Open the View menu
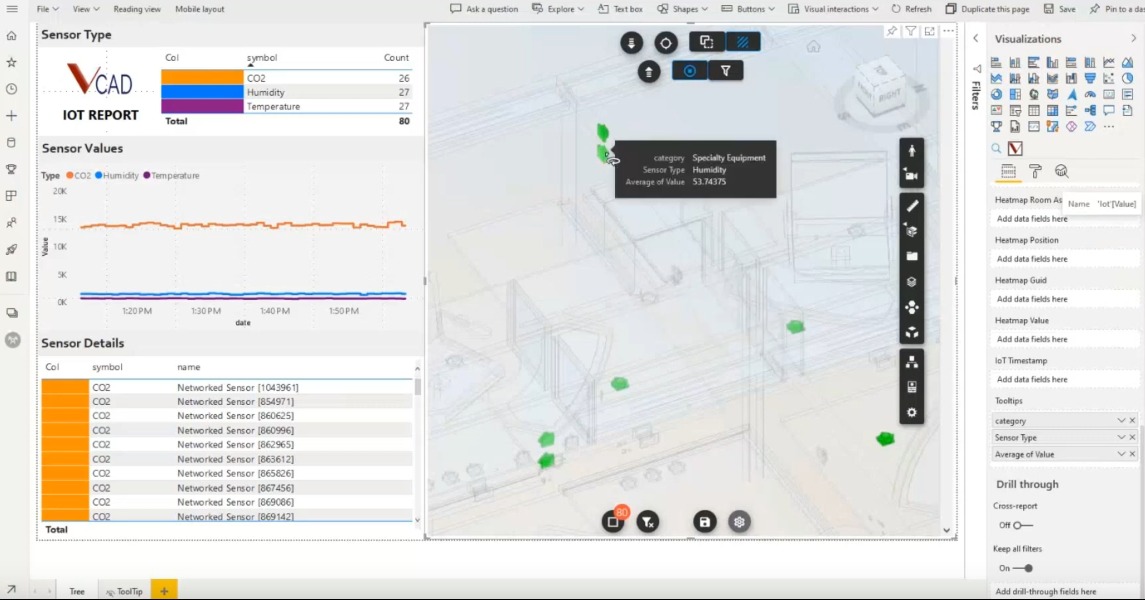1145x600 pixels. tap(85, 9)
